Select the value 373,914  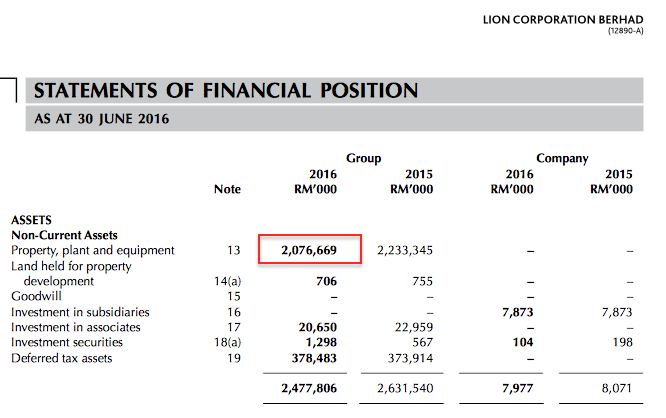tap(410, 358)
